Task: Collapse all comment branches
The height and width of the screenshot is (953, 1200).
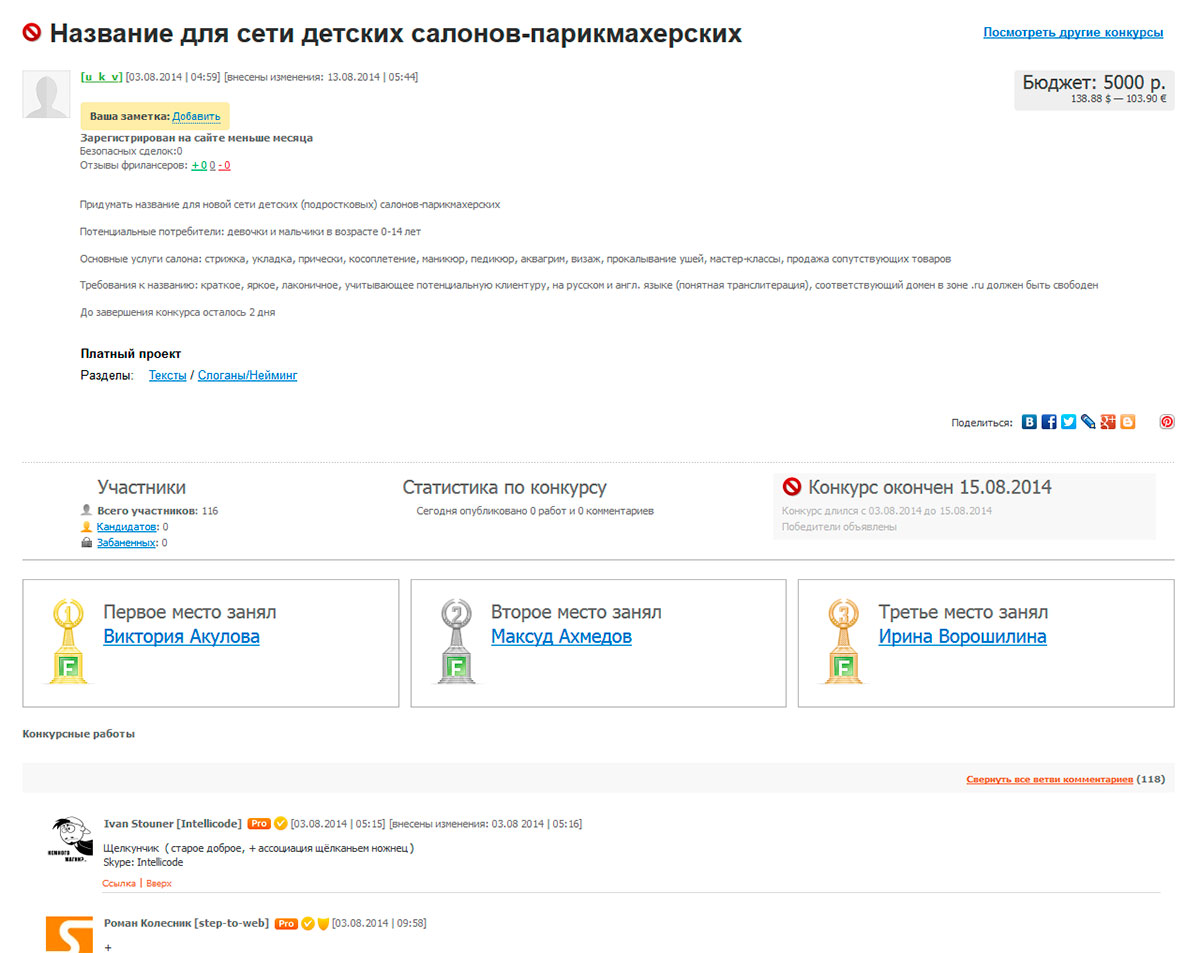Action: click(1049, 779)
